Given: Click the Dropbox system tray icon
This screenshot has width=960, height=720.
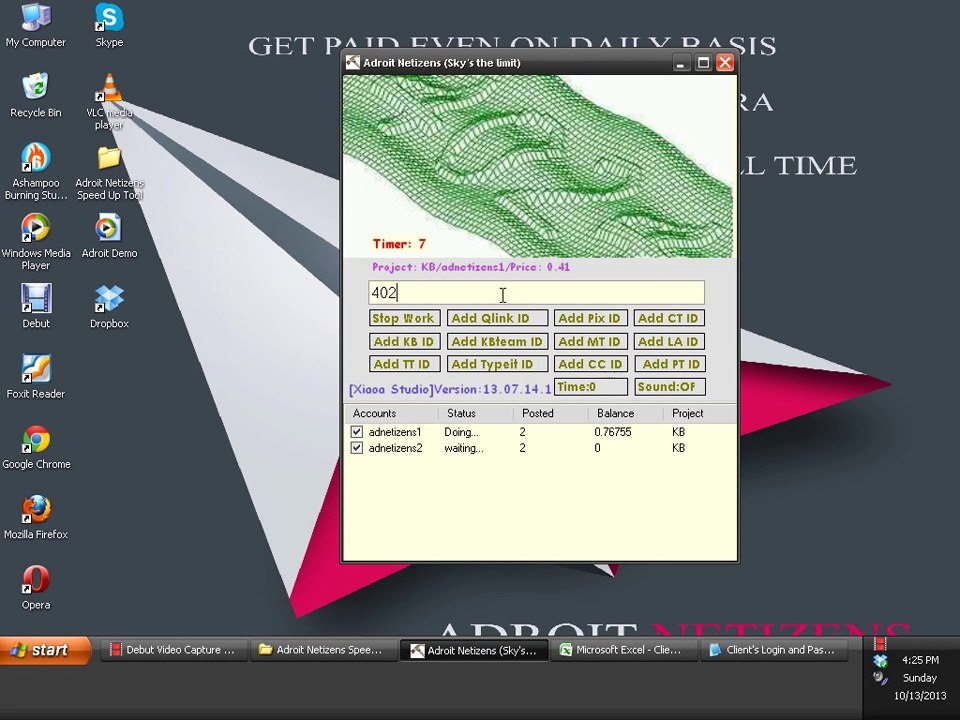Looking at the screenshot, I should click(x=880, y=661).
